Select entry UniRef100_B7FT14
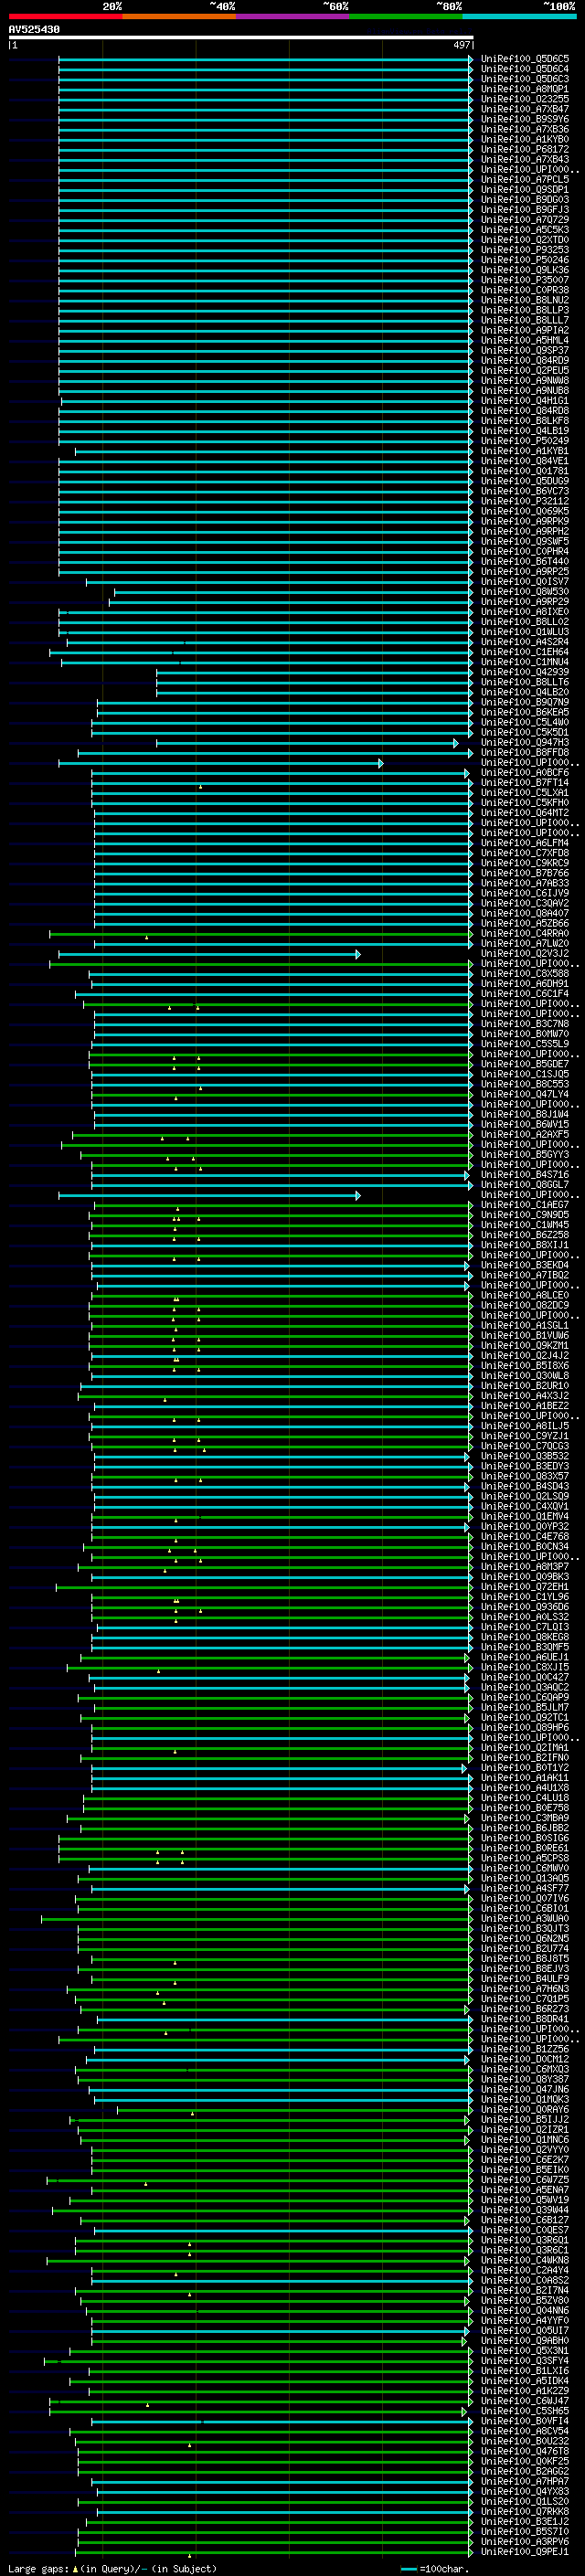This screenshot has height=2576, width=585. (x=525, y=783)
